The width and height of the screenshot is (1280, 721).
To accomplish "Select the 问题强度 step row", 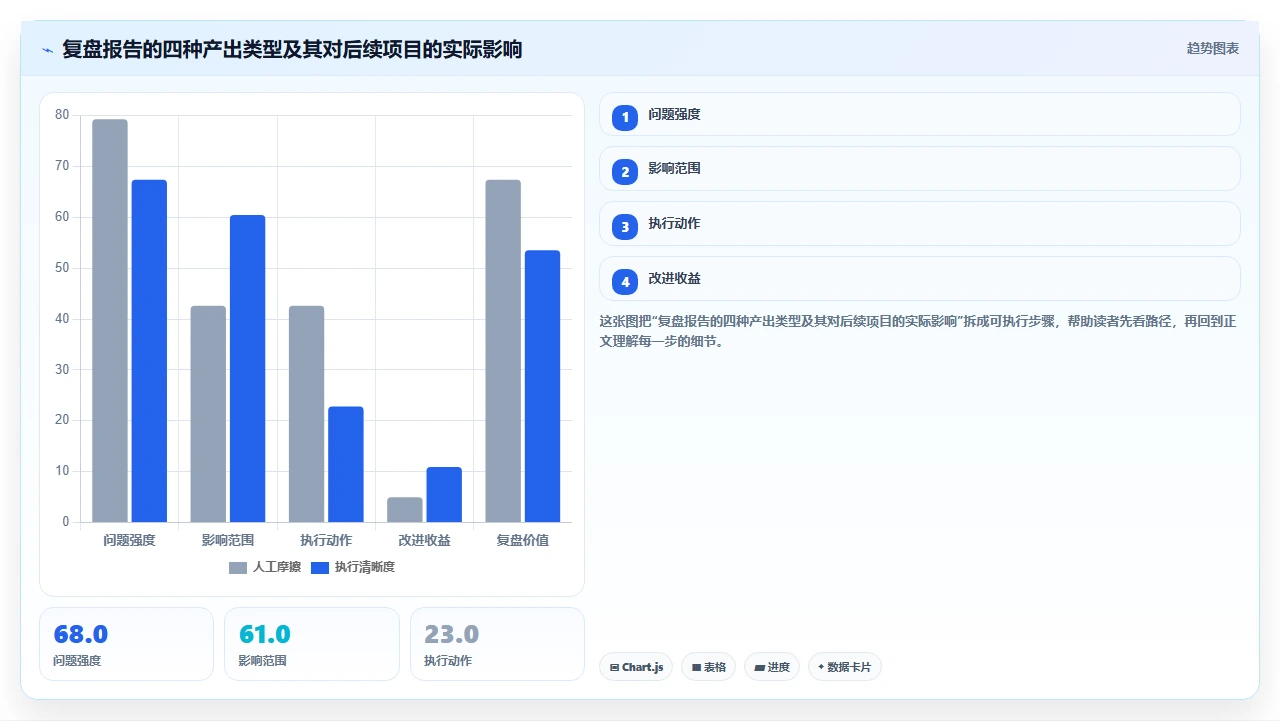I will coord(920,114).
